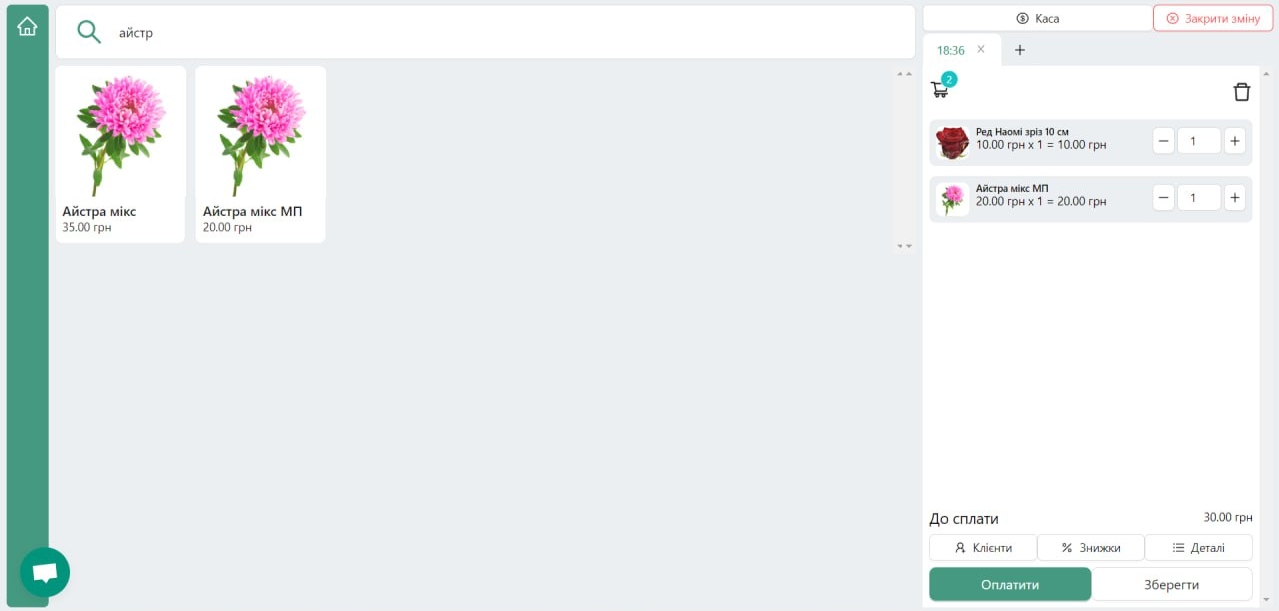Open shopping cart icon with badge
1279x611 pixels.
click(941, 88)
